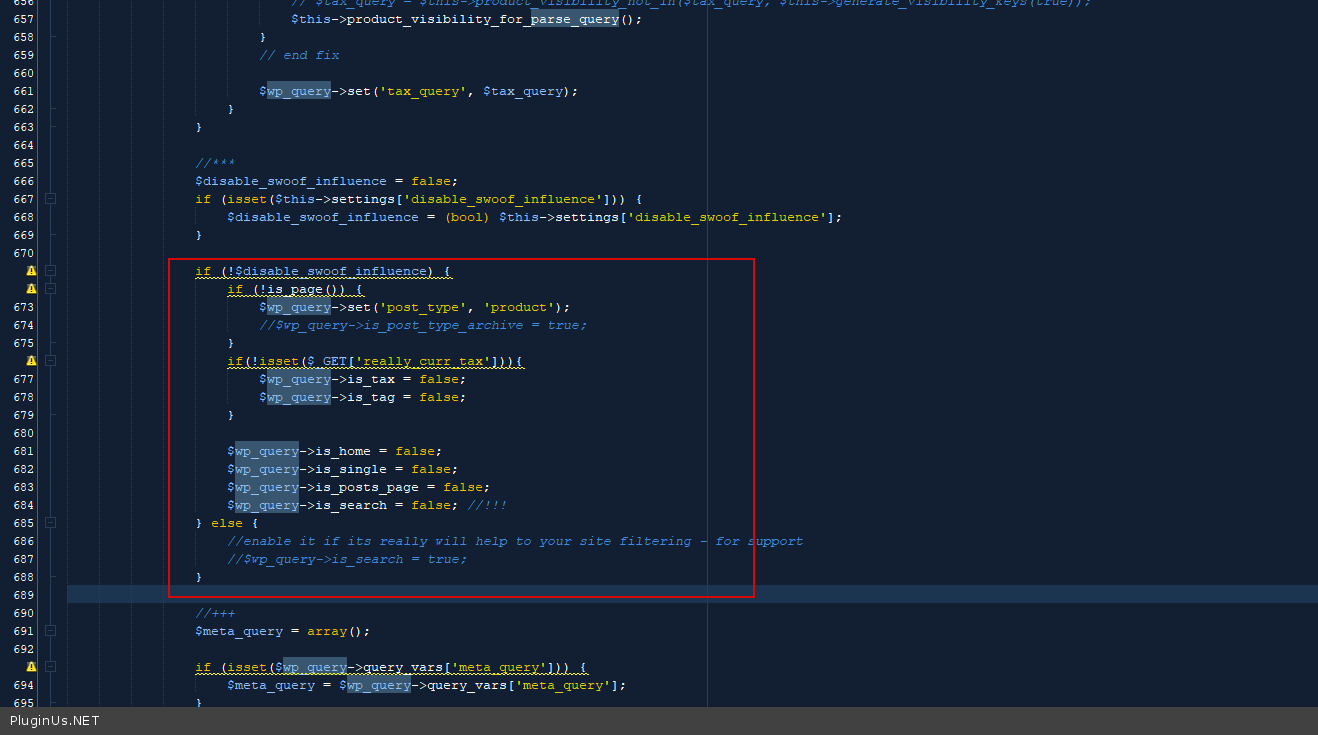Image resolution: width=1318 pixels, height=735 pixels.
Task: Click the $meta_query = array() statement
Action: [x=282, y=631]
